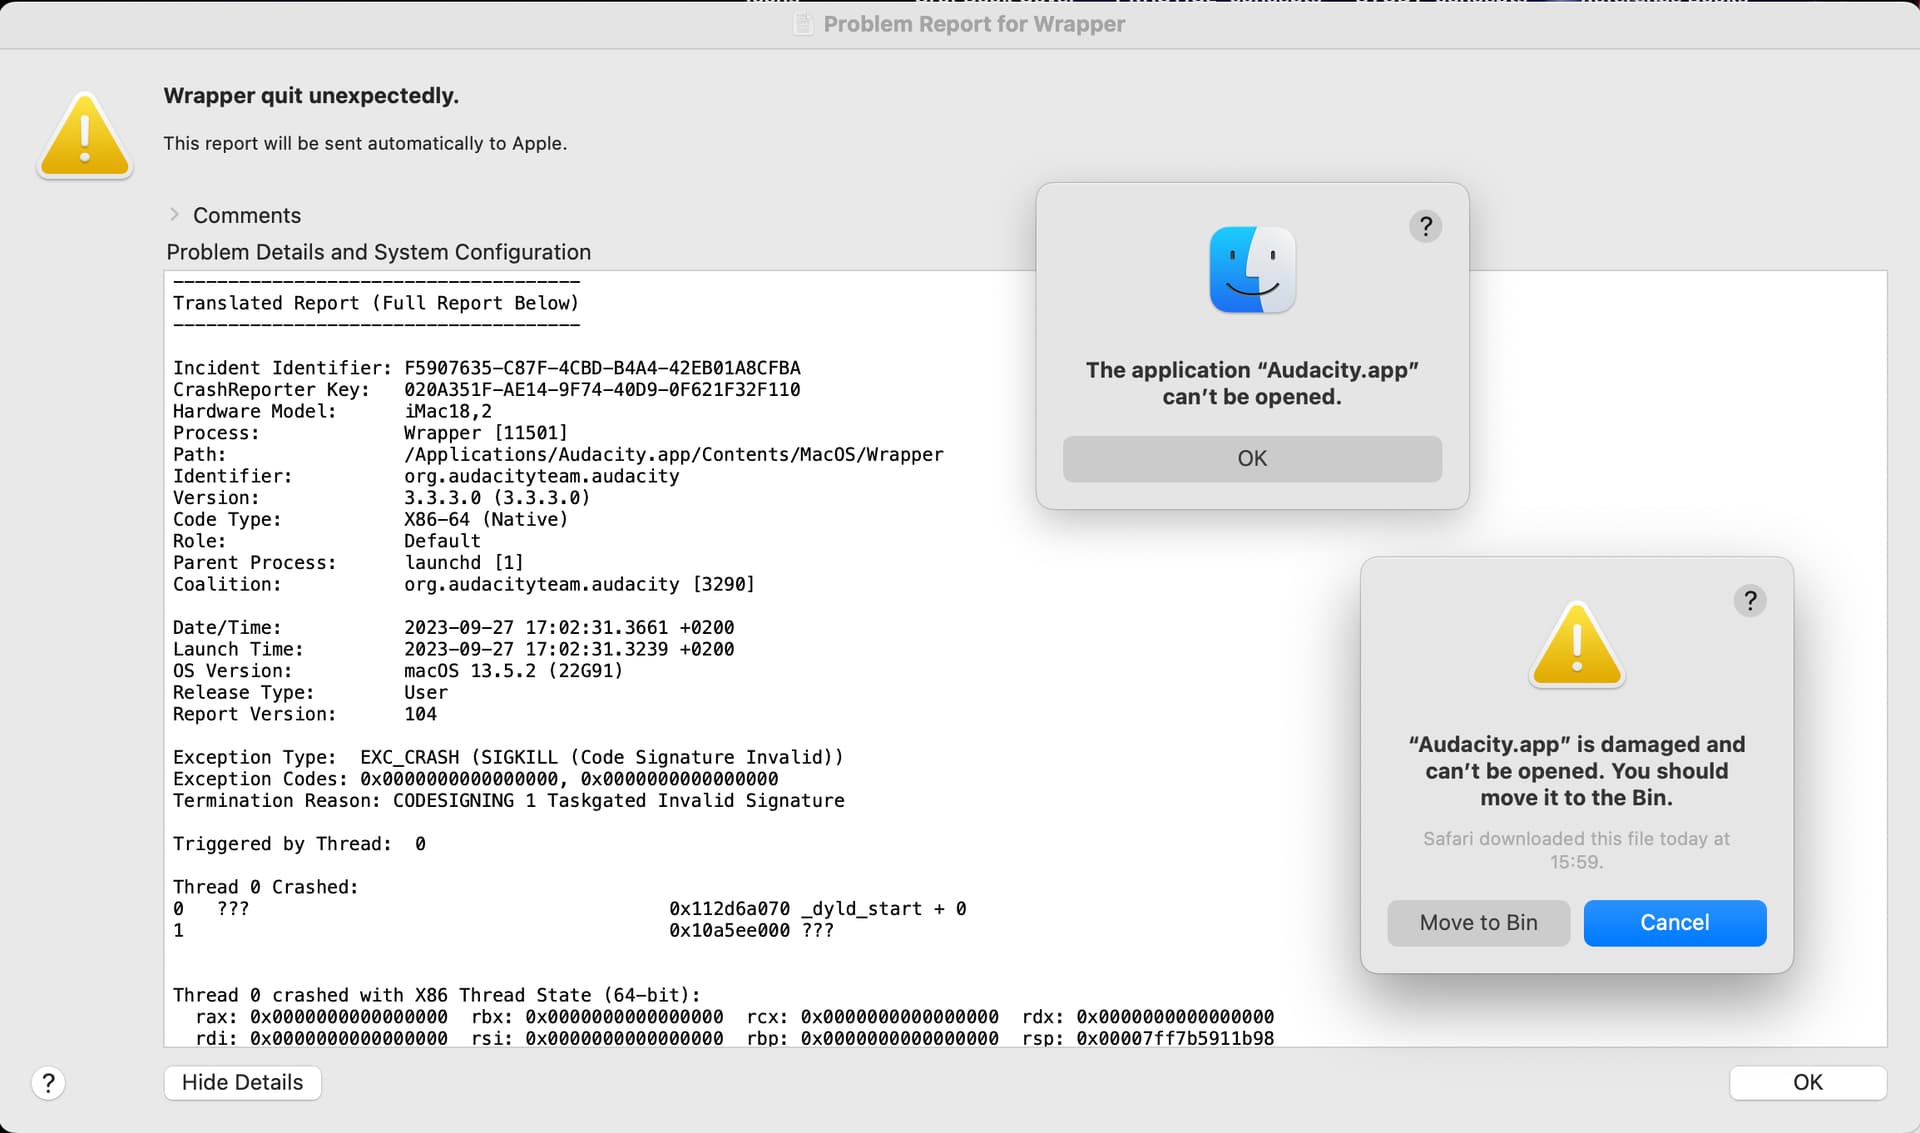Click the document icon in title bar
Image resolution: width=1920 pixels, height=1133 pixels.
[803, 24]
